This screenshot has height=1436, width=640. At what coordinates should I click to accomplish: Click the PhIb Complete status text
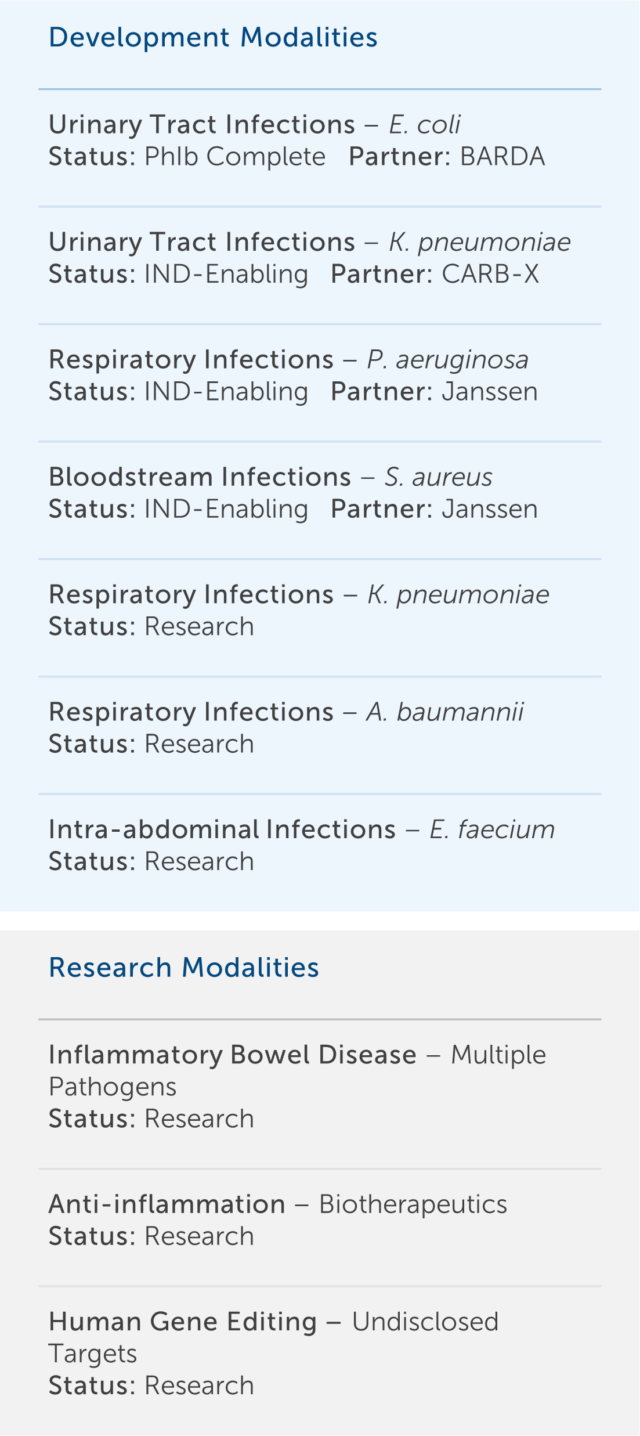235,157
